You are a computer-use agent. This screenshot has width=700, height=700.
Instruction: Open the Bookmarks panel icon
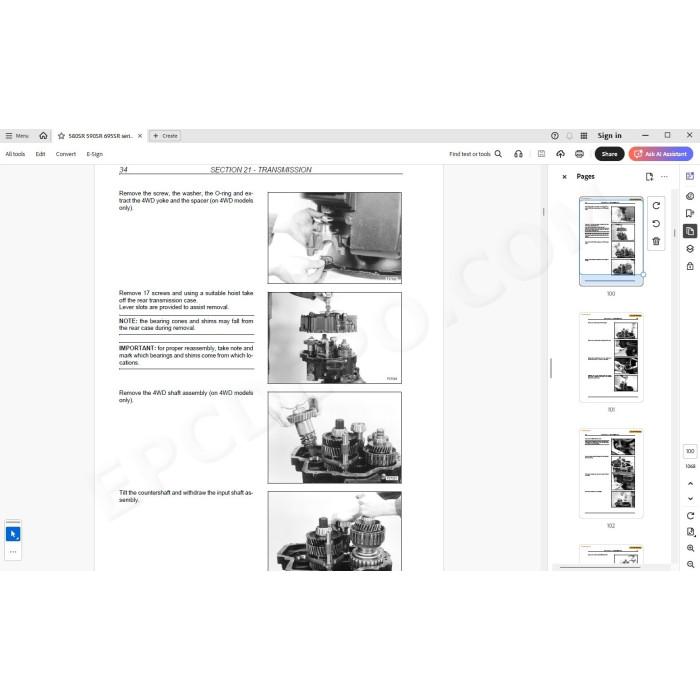tap(690, 213)
